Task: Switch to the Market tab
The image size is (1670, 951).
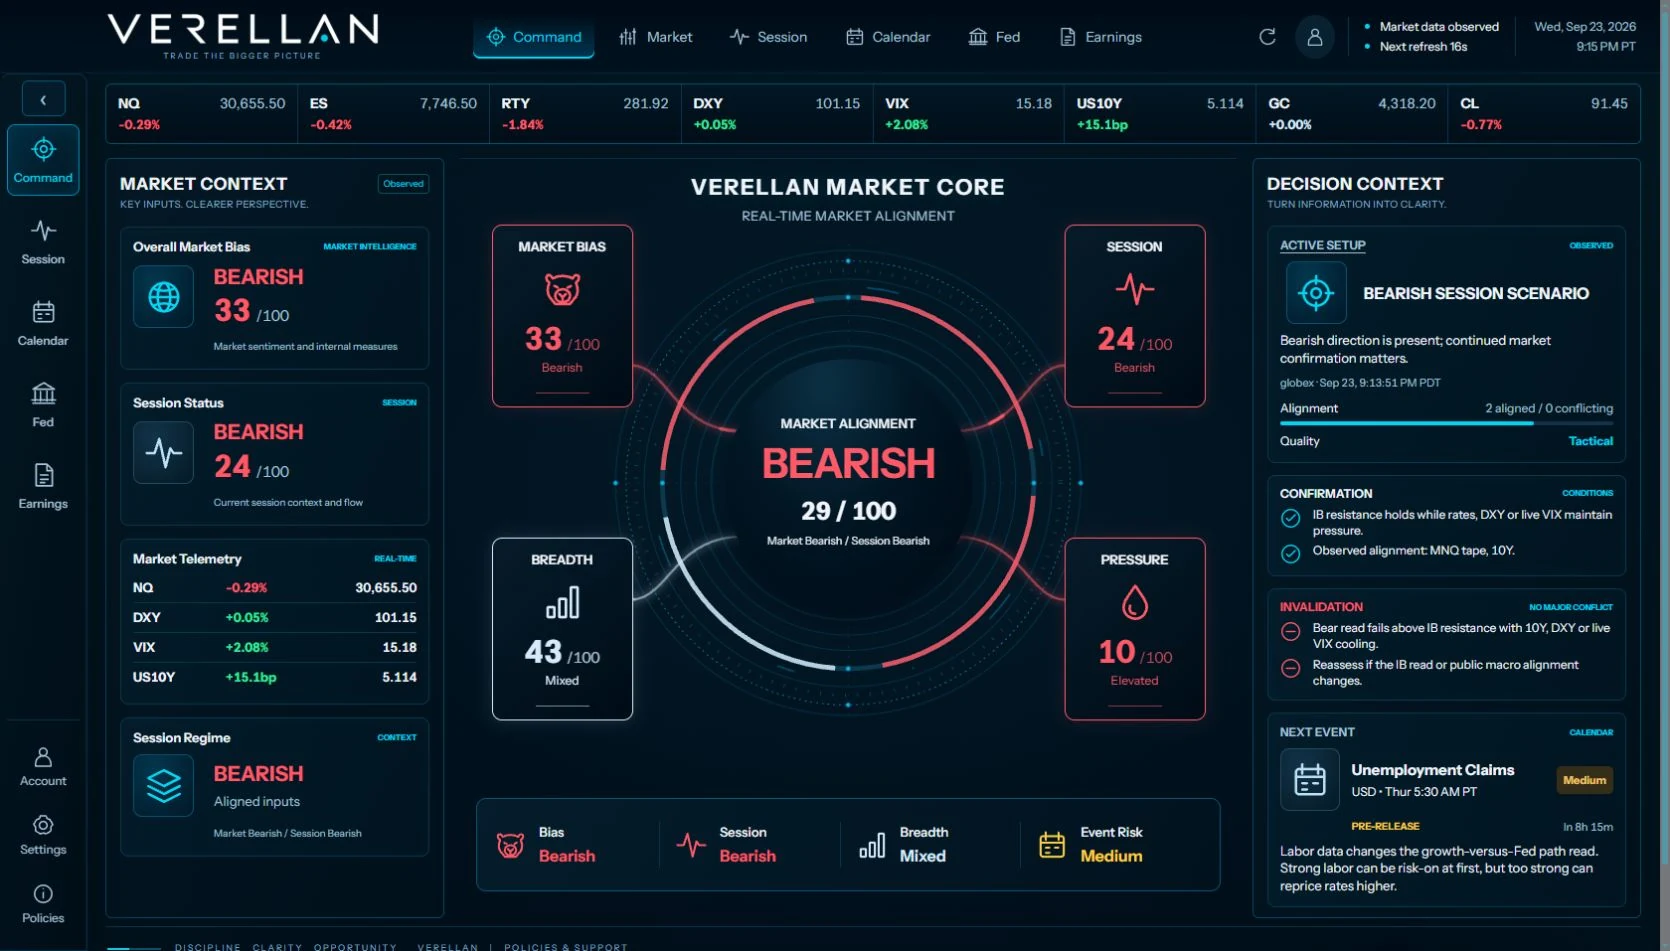Action: [x=656, y=37]
